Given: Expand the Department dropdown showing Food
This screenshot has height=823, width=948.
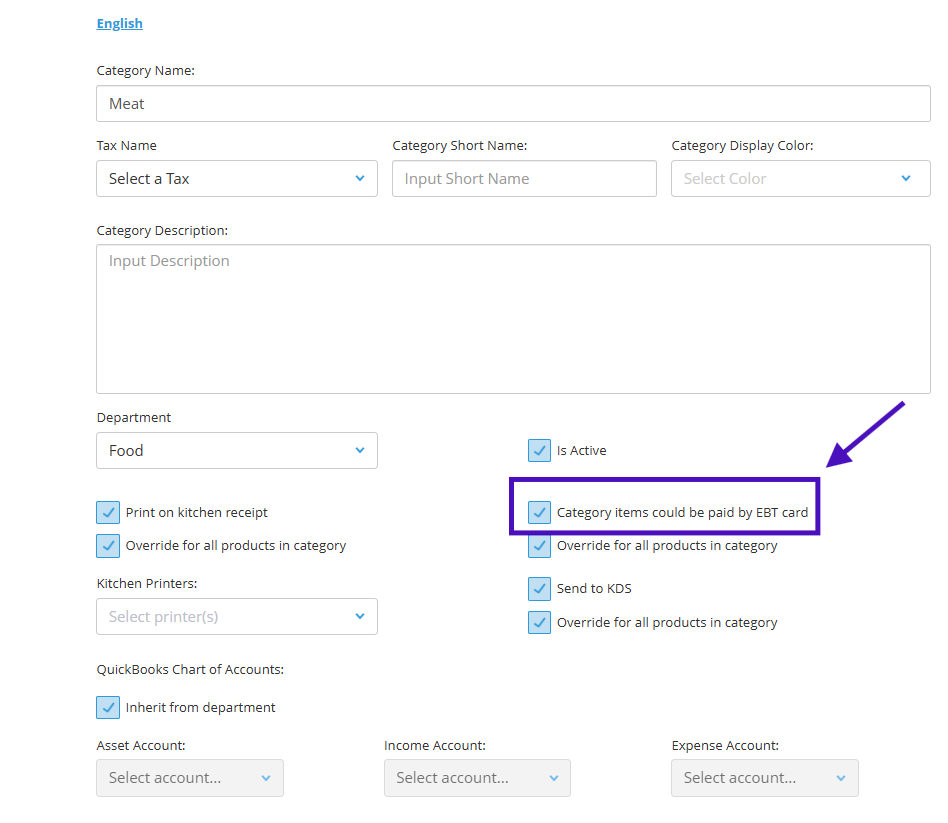Looking at the screenshot, I should (x=237, y=451).
